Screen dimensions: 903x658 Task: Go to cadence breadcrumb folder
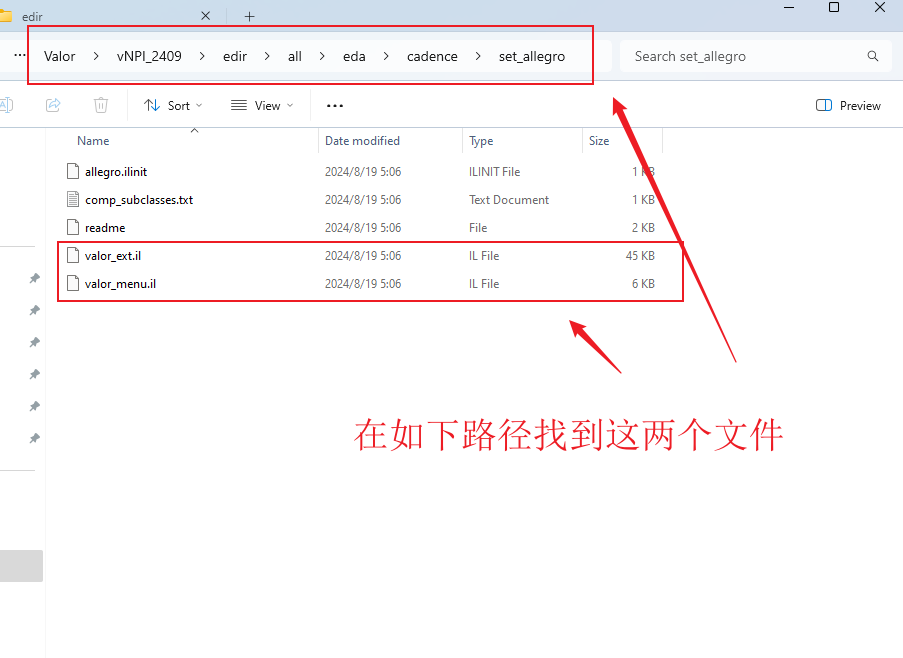432,56
